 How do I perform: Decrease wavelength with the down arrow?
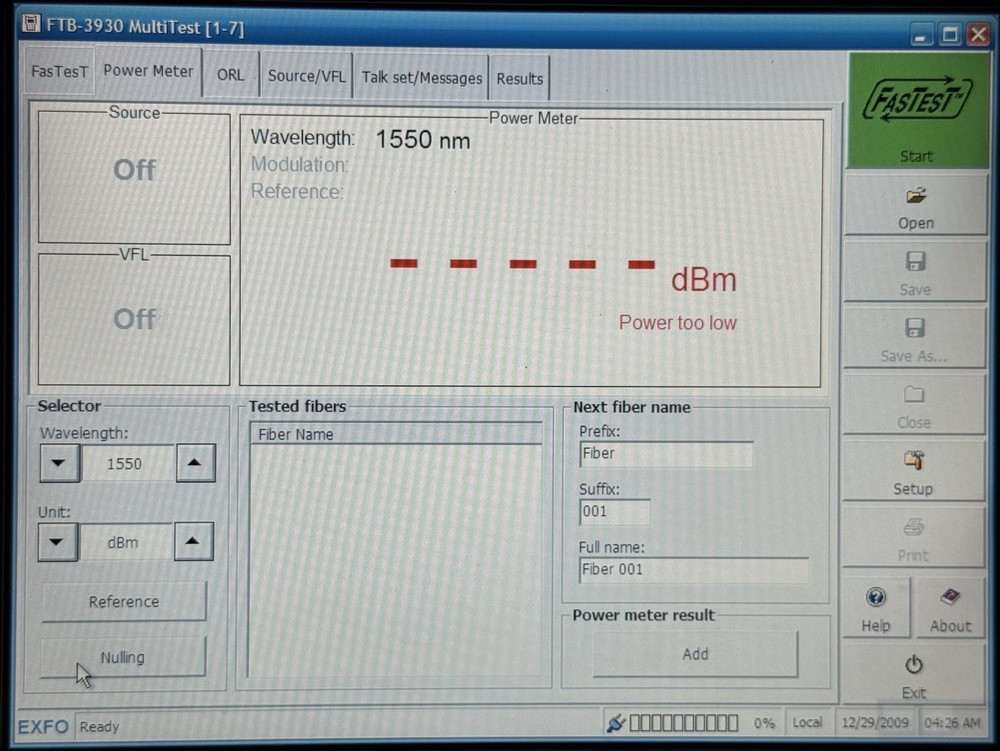58,463
